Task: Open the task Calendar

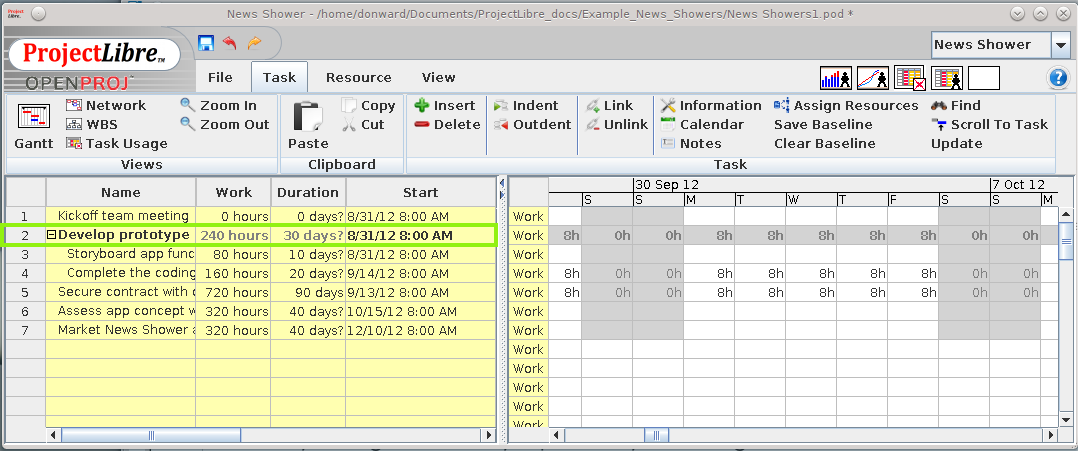Action: click(x=703, y=124)
